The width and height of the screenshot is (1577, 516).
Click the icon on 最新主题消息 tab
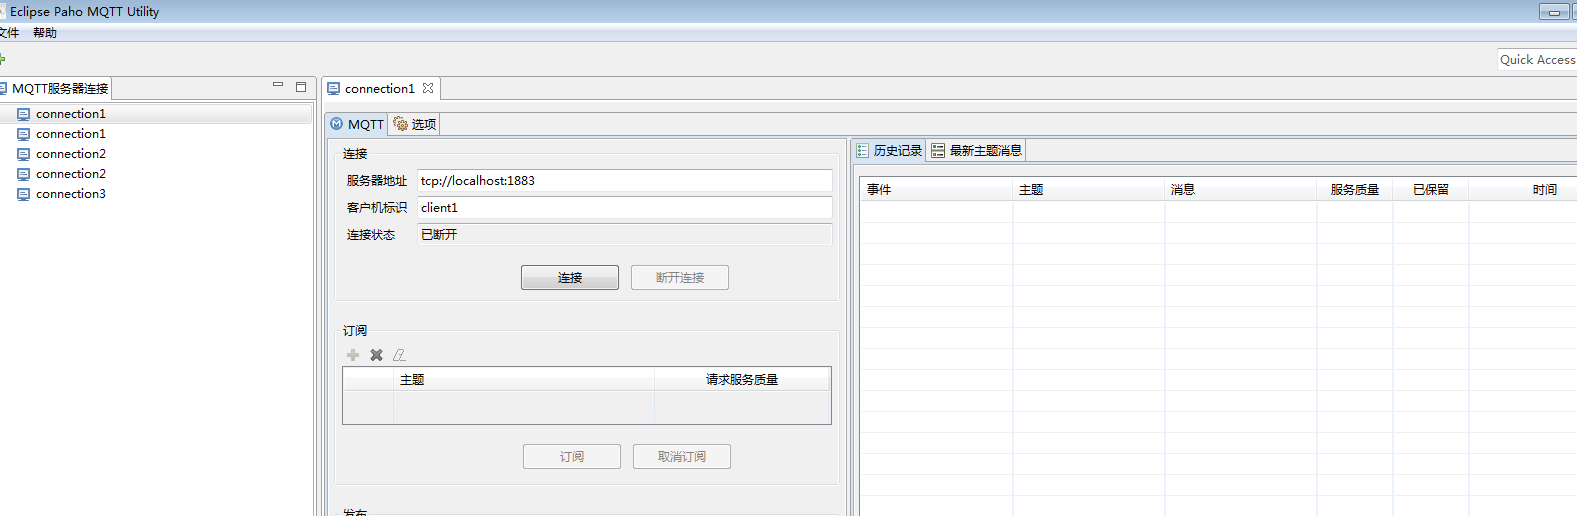coord(938,150)
